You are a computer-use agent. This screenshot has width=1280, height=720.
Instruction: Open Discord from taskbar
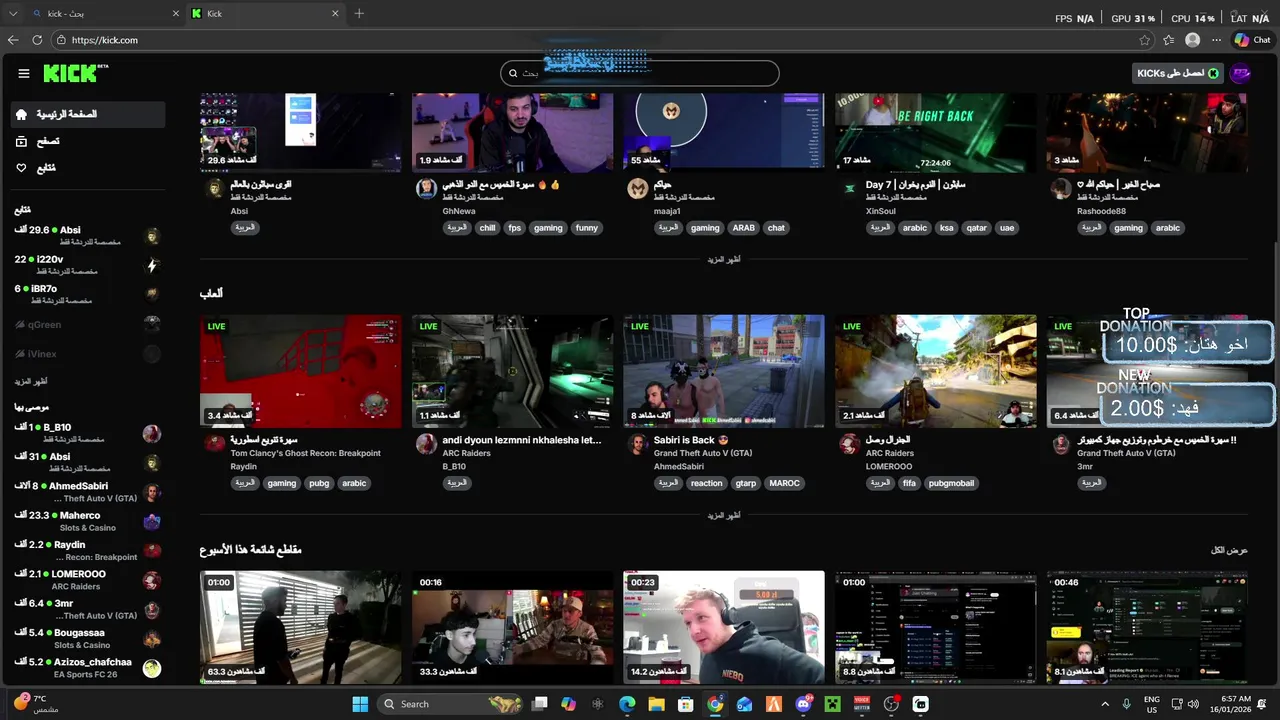803,704
